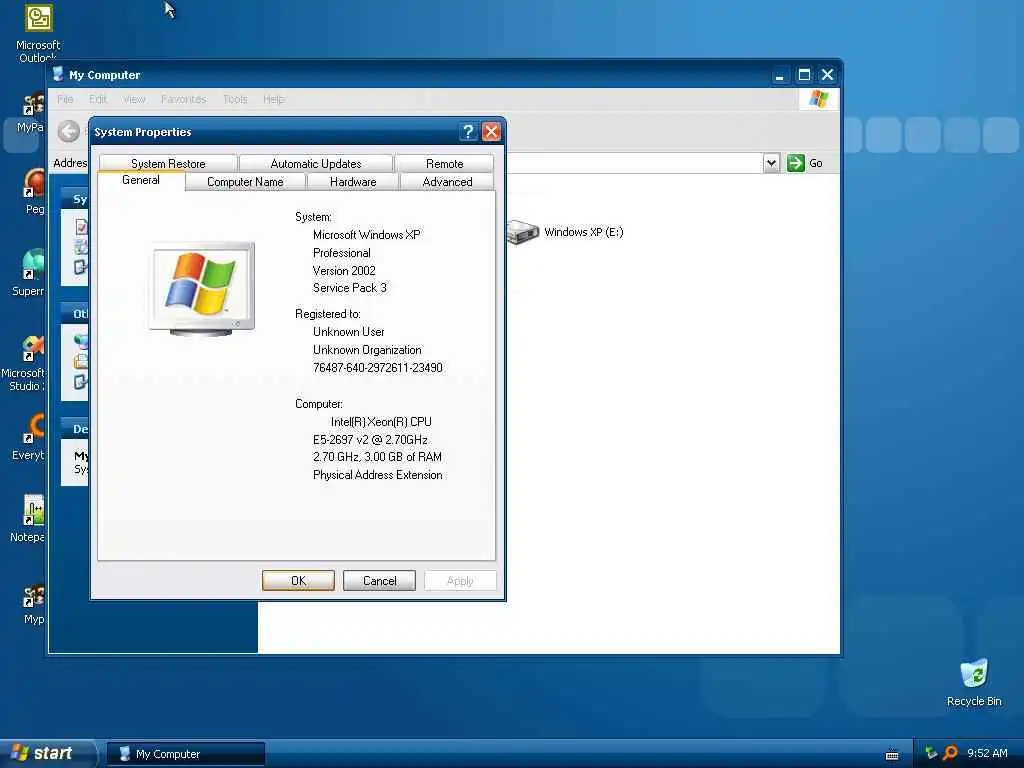Select the Windows XP (E:) drive icon

click(x=522, y=232)
